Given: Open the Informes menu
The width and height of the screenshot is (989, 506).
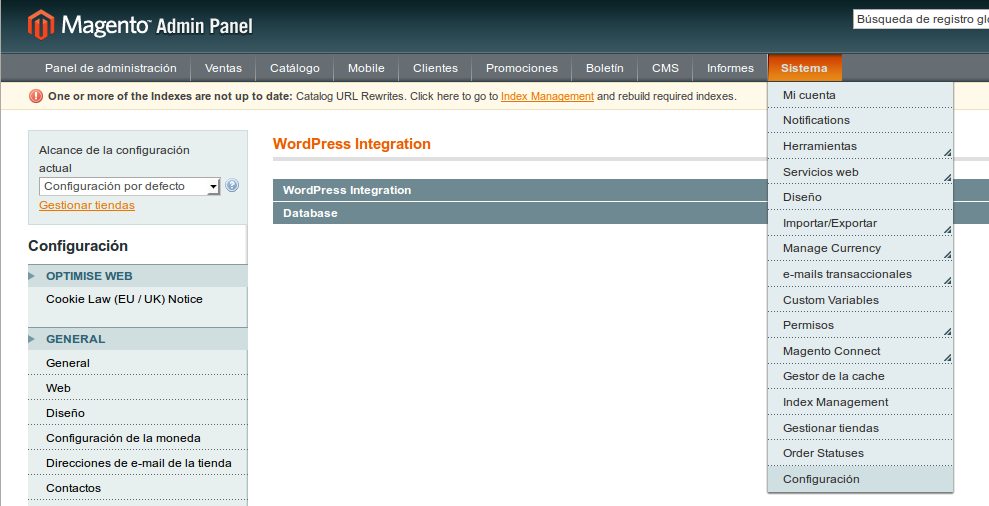Looking at the screenshot, I should point(730,68).
